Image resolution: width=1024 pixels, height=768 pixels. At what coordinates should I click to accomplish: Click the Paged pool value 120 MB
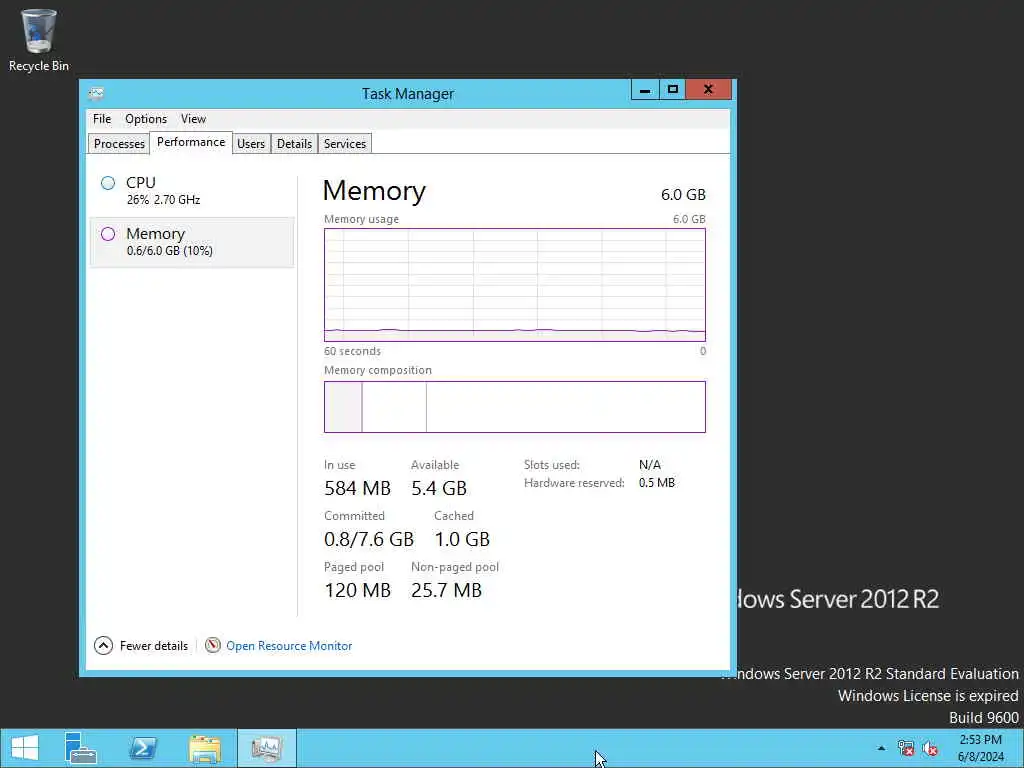click(x=357, y=590)
